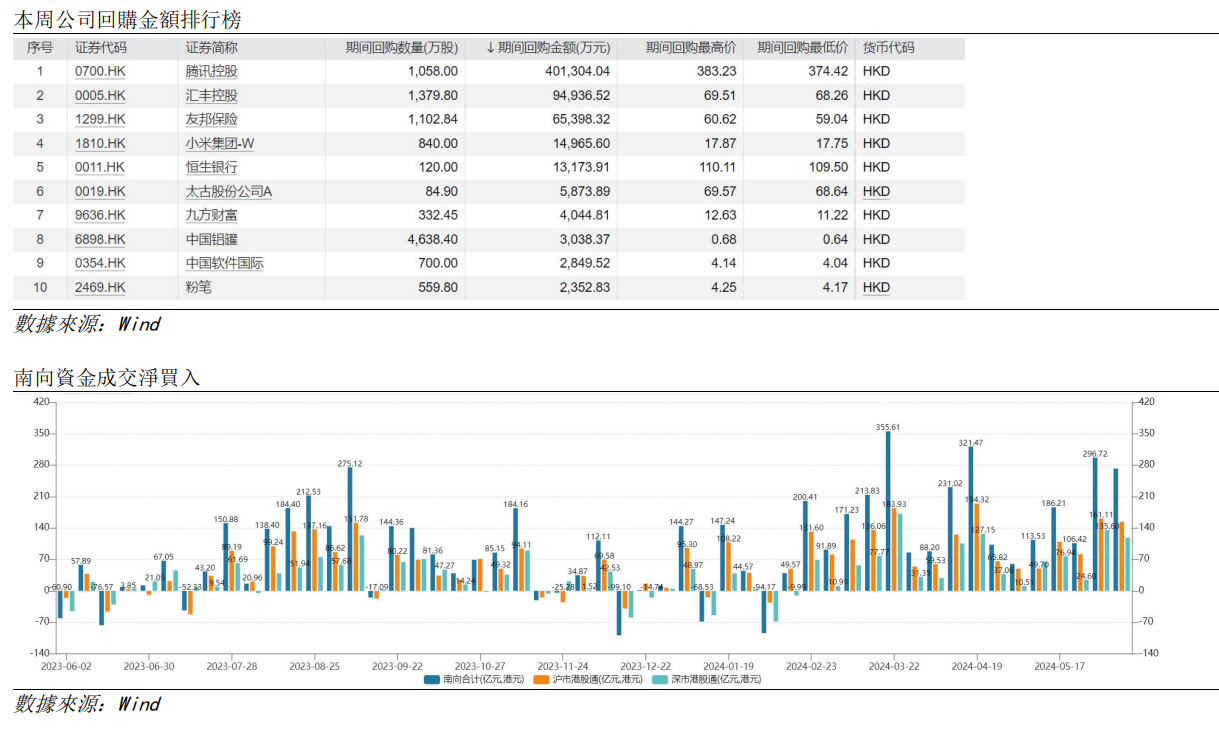Click the 6898.HK stock code link

tap(100, 239)
